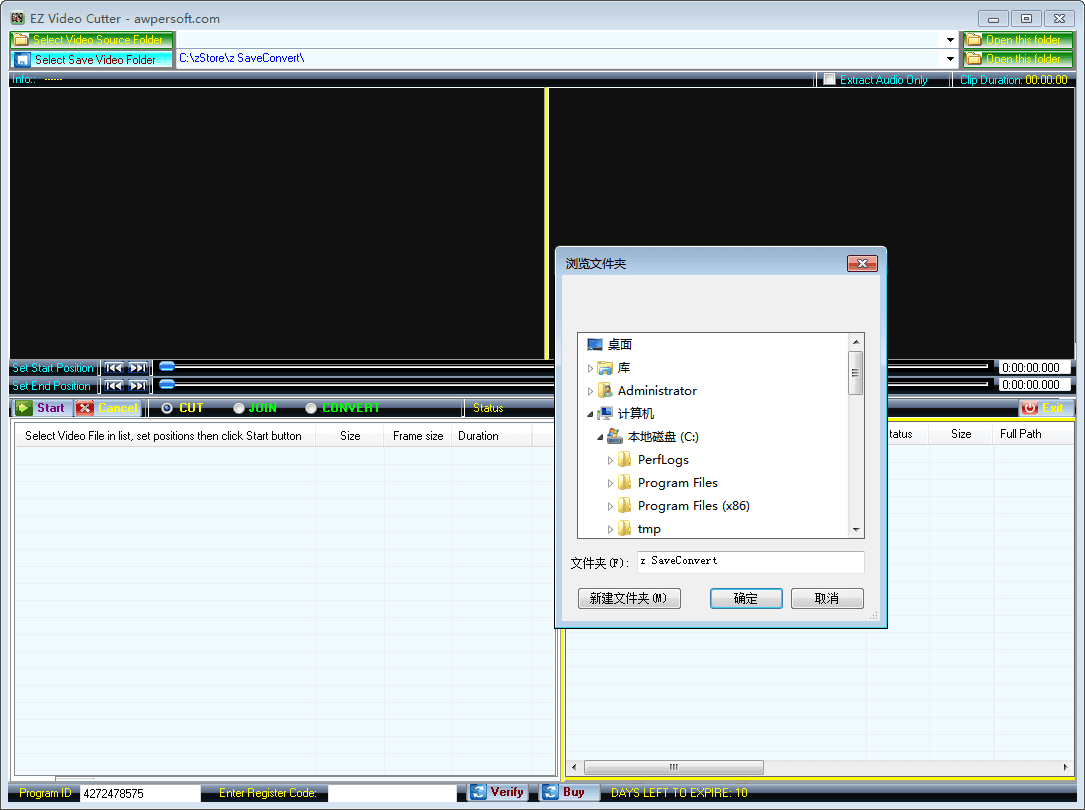Click the Select Video Source Folder icon

[21, 39]
